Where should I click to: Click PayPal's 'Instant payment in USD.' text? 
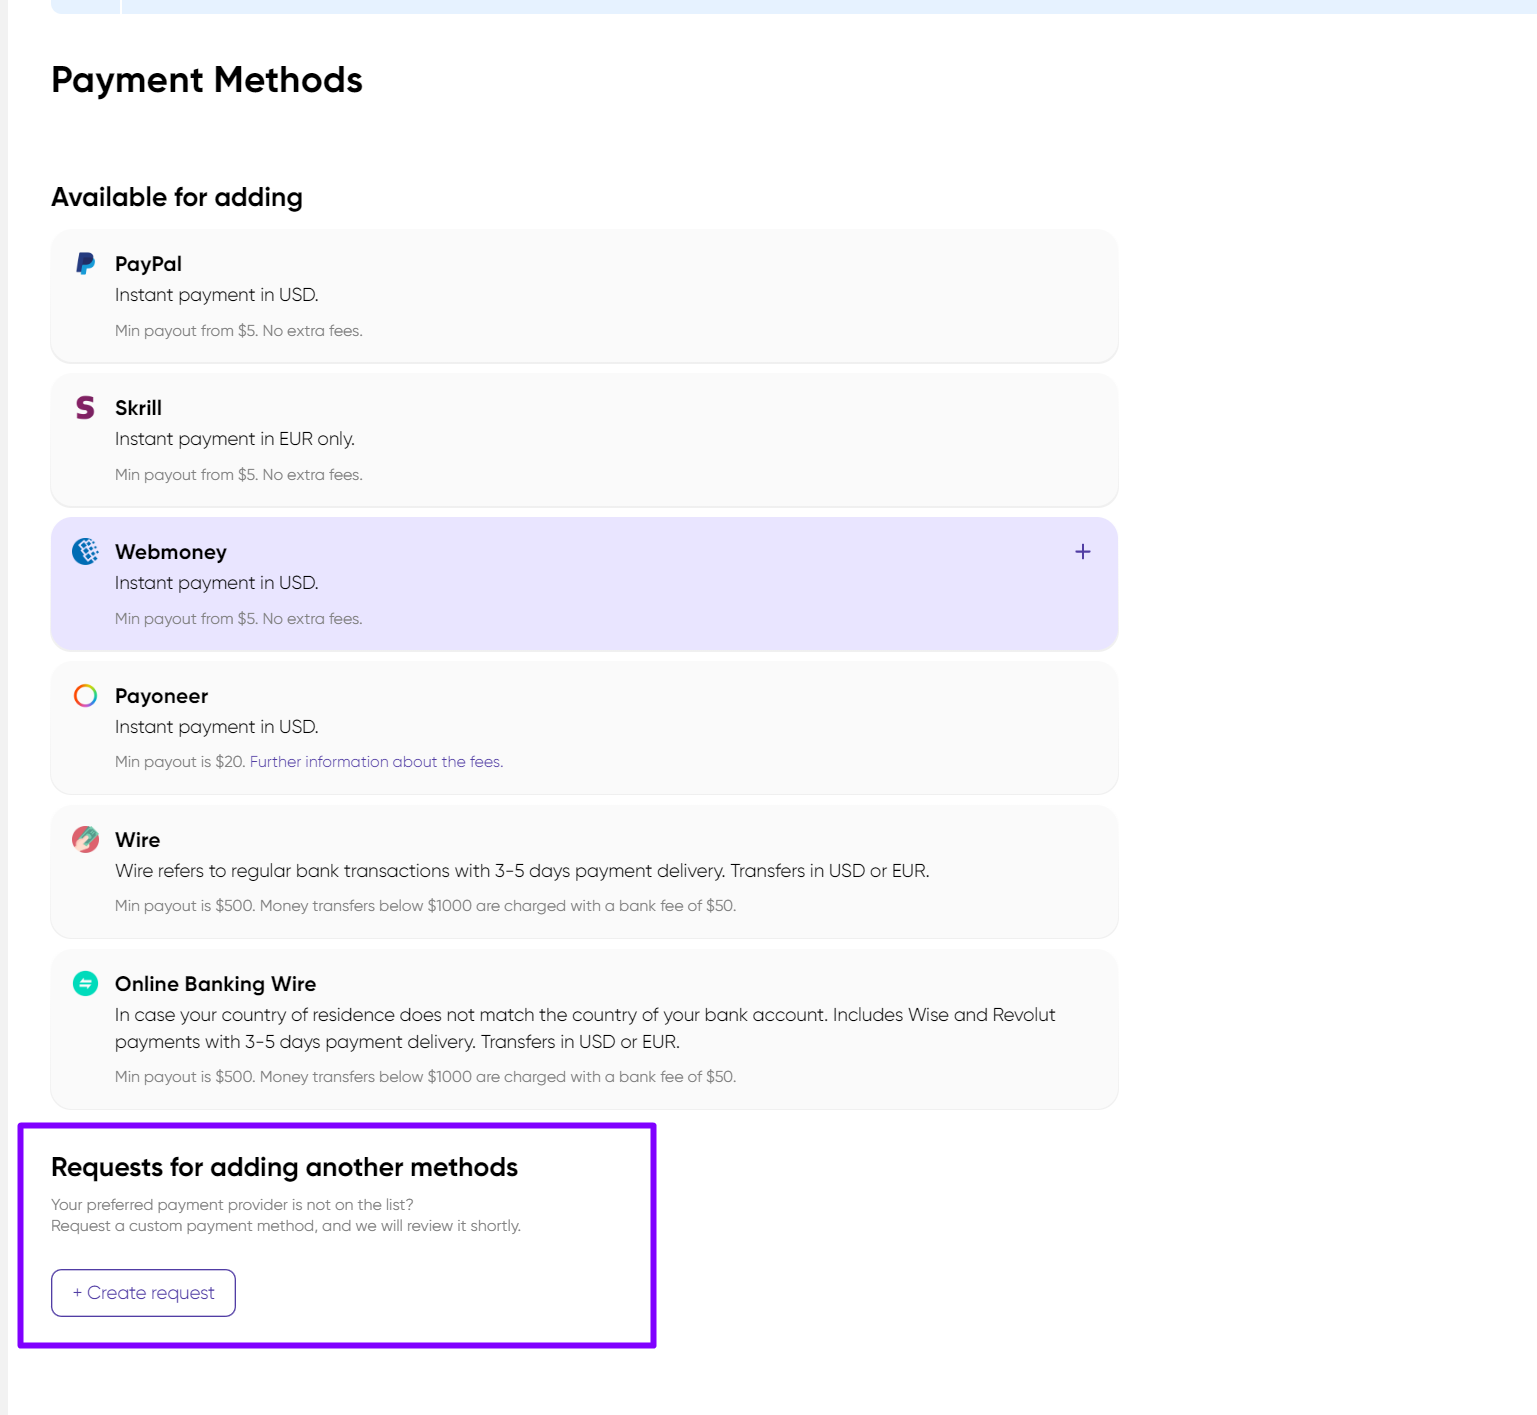(217, 295)
